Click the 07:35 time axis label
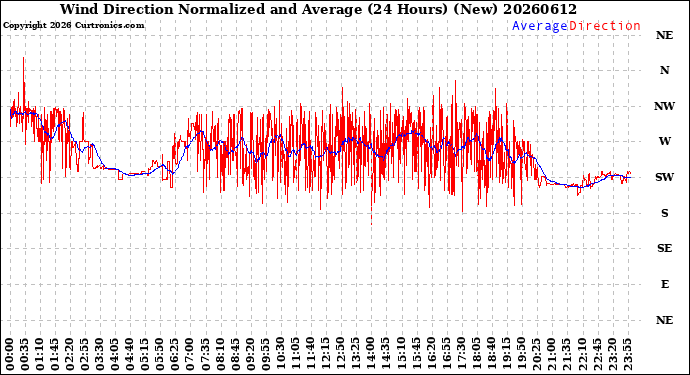The image size is (690, 375). coord(205,355)
